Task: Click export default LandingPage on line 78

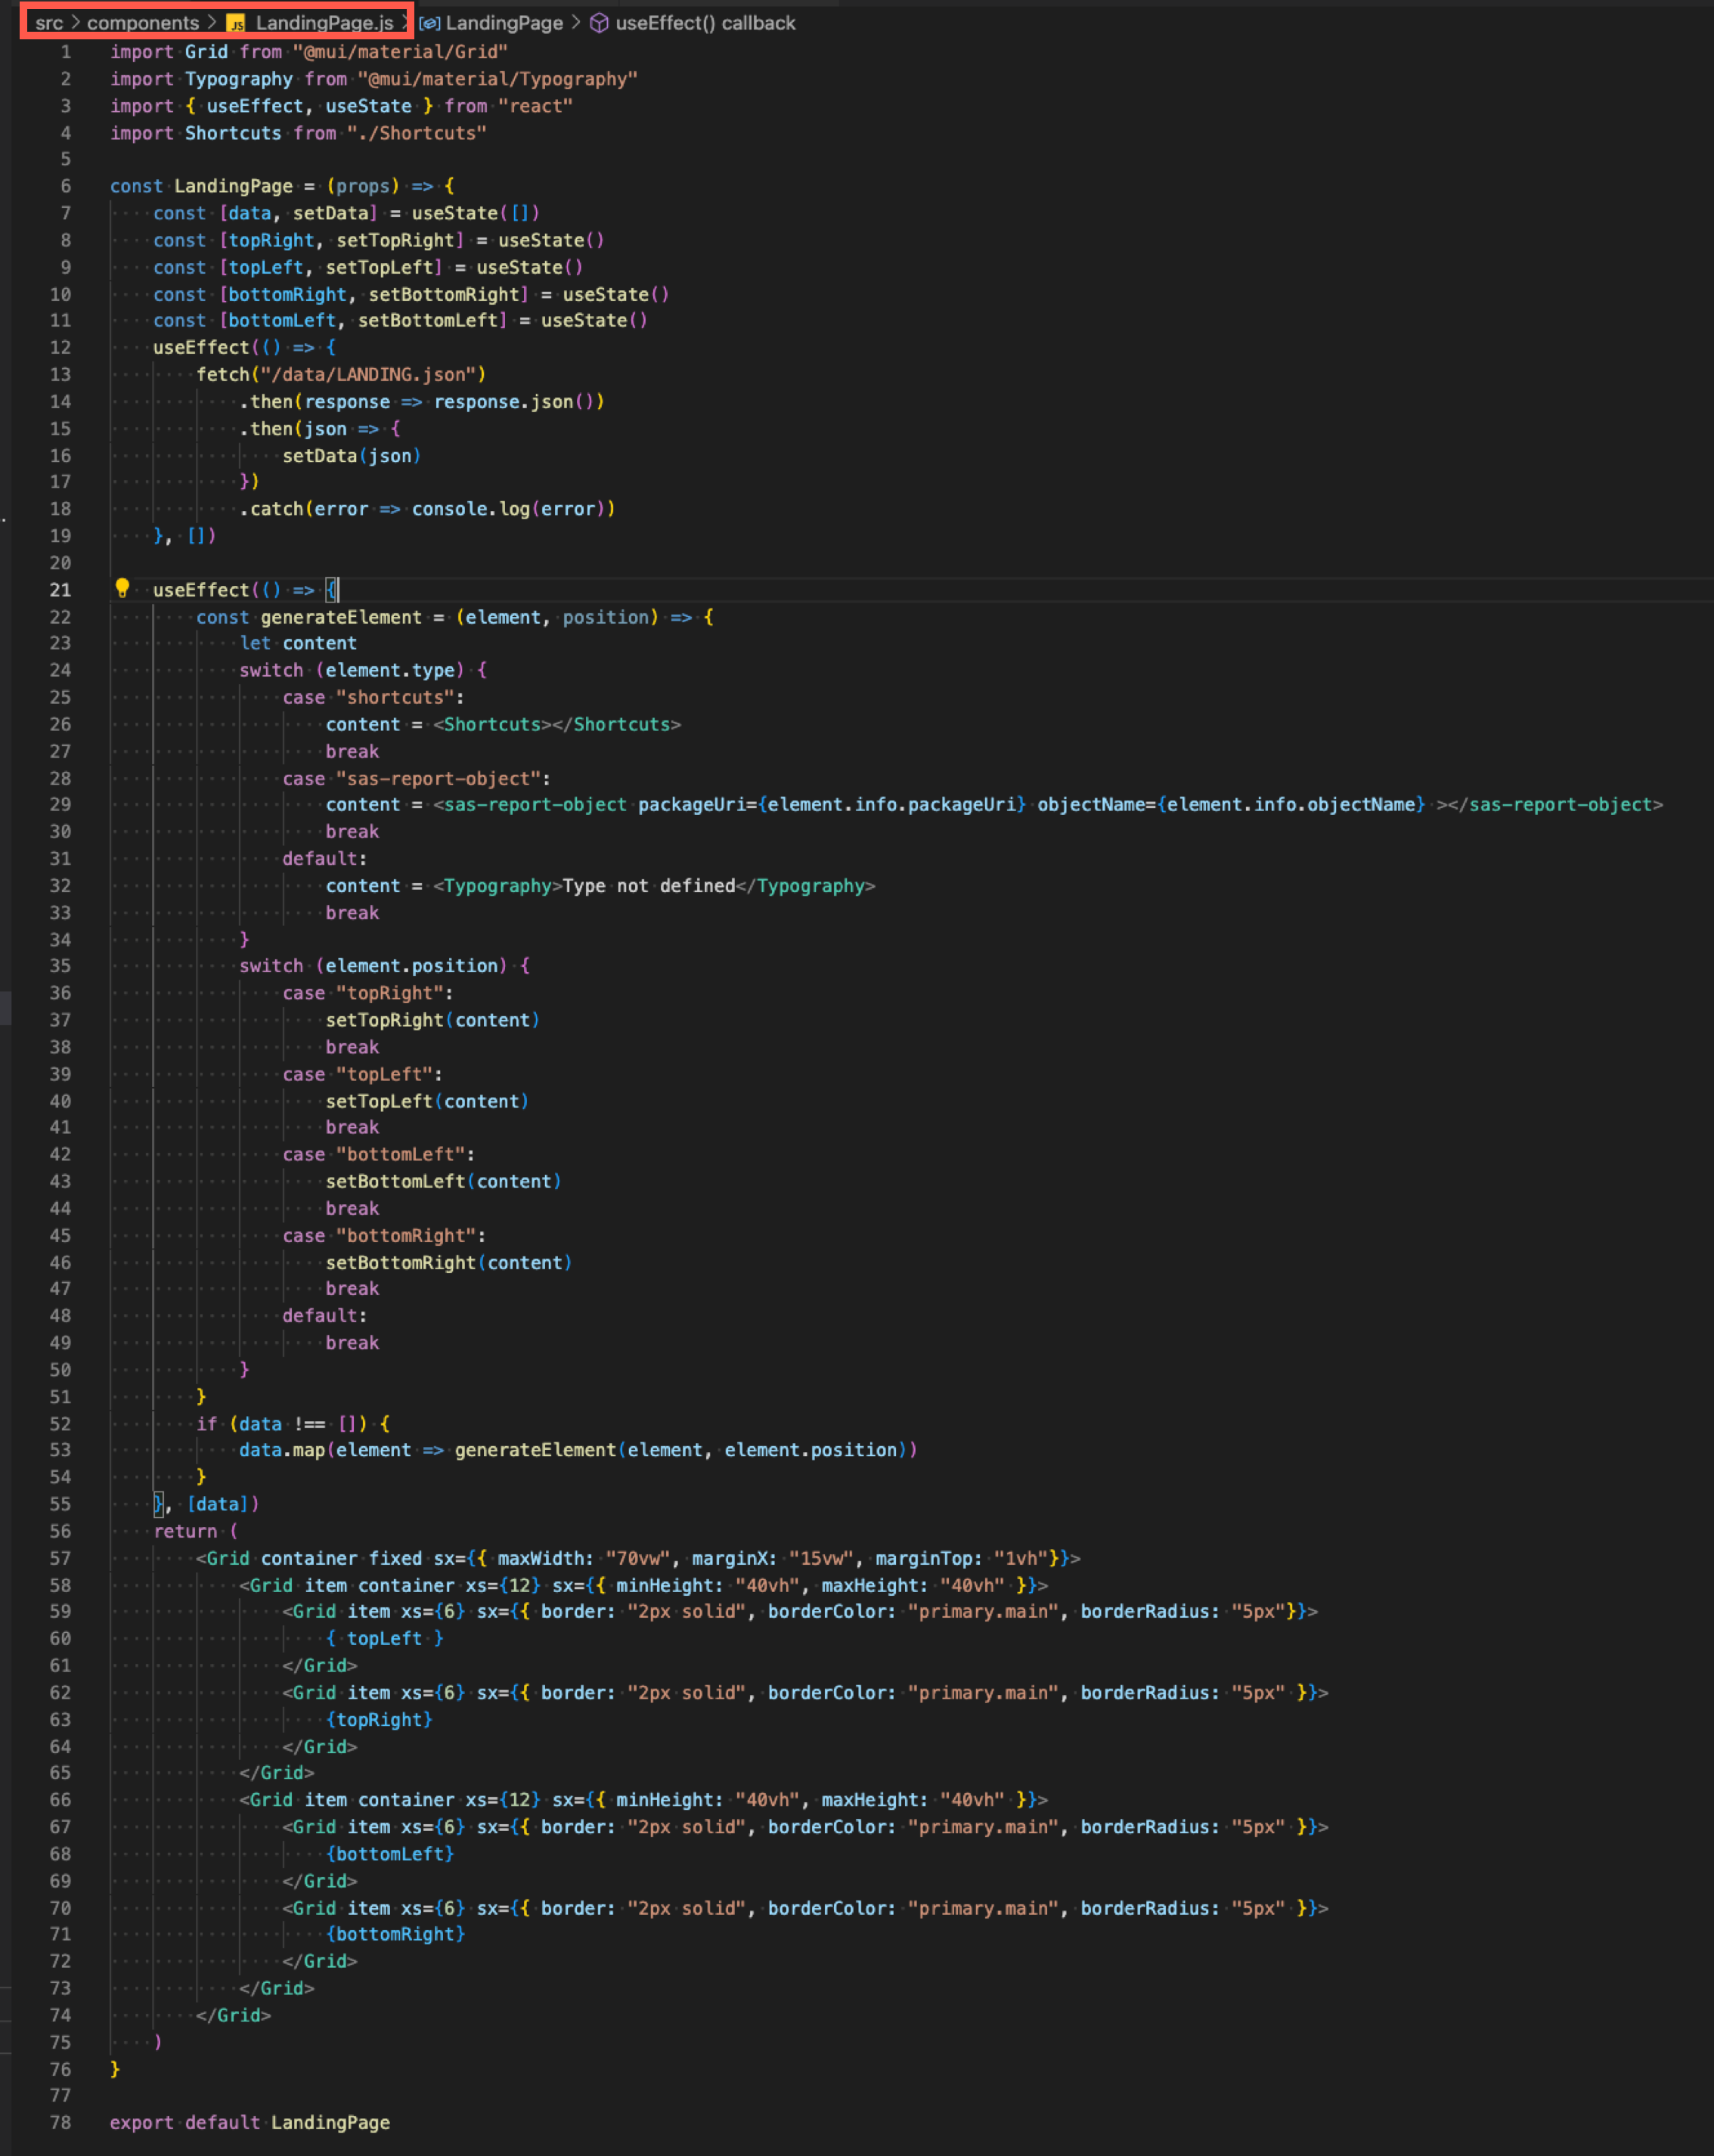Action: (250, 2122)
